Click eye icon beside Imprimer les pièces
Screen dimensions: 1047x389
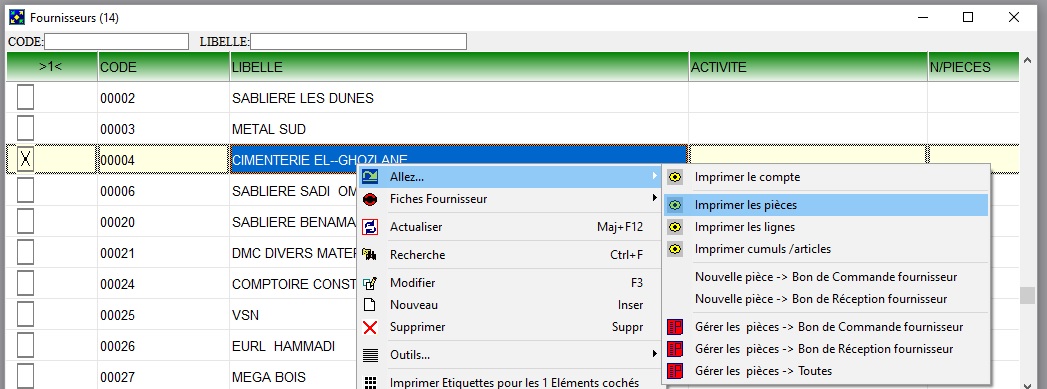(x=675, y=206)
